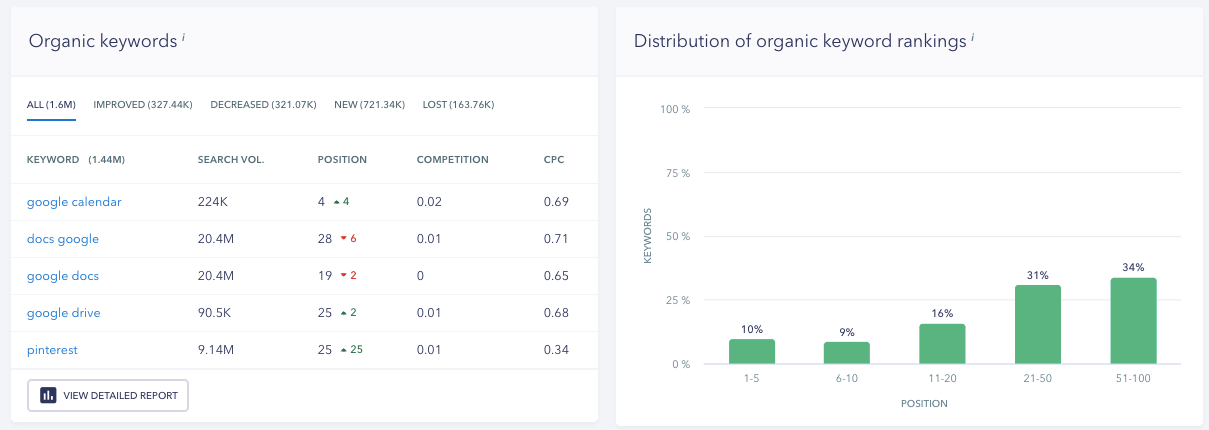Viewport: 1209px width, 430px height.
Task: Click the docs google keyword link
Action: (63, 239)
